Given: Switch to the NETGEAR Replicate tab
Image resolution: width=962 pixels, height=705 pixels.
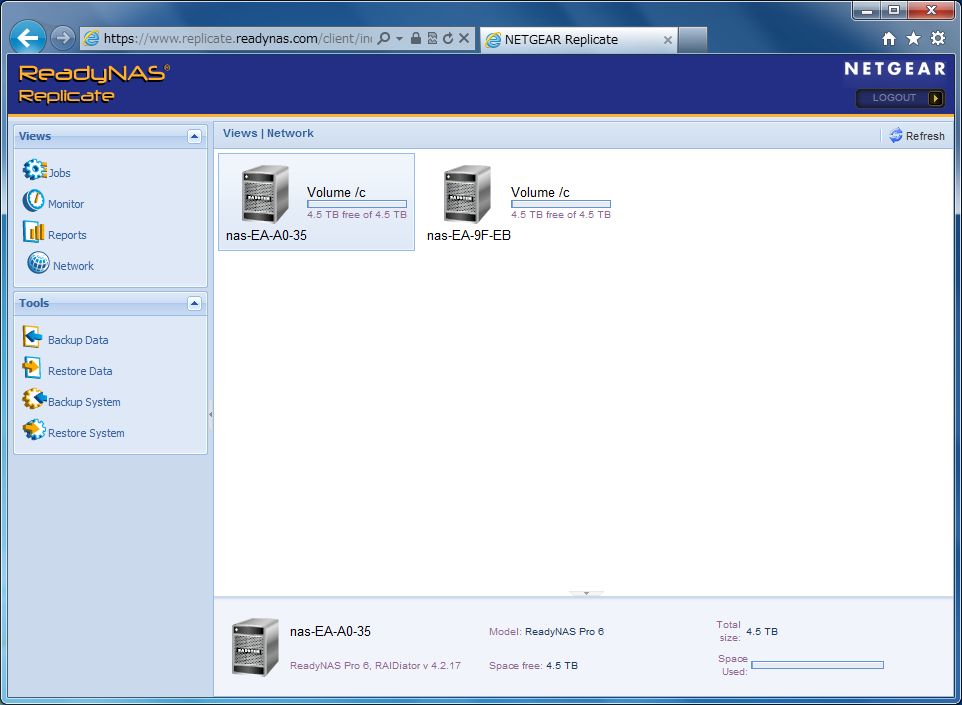Looking at the screenshot, I should click(x=570, y=40).
